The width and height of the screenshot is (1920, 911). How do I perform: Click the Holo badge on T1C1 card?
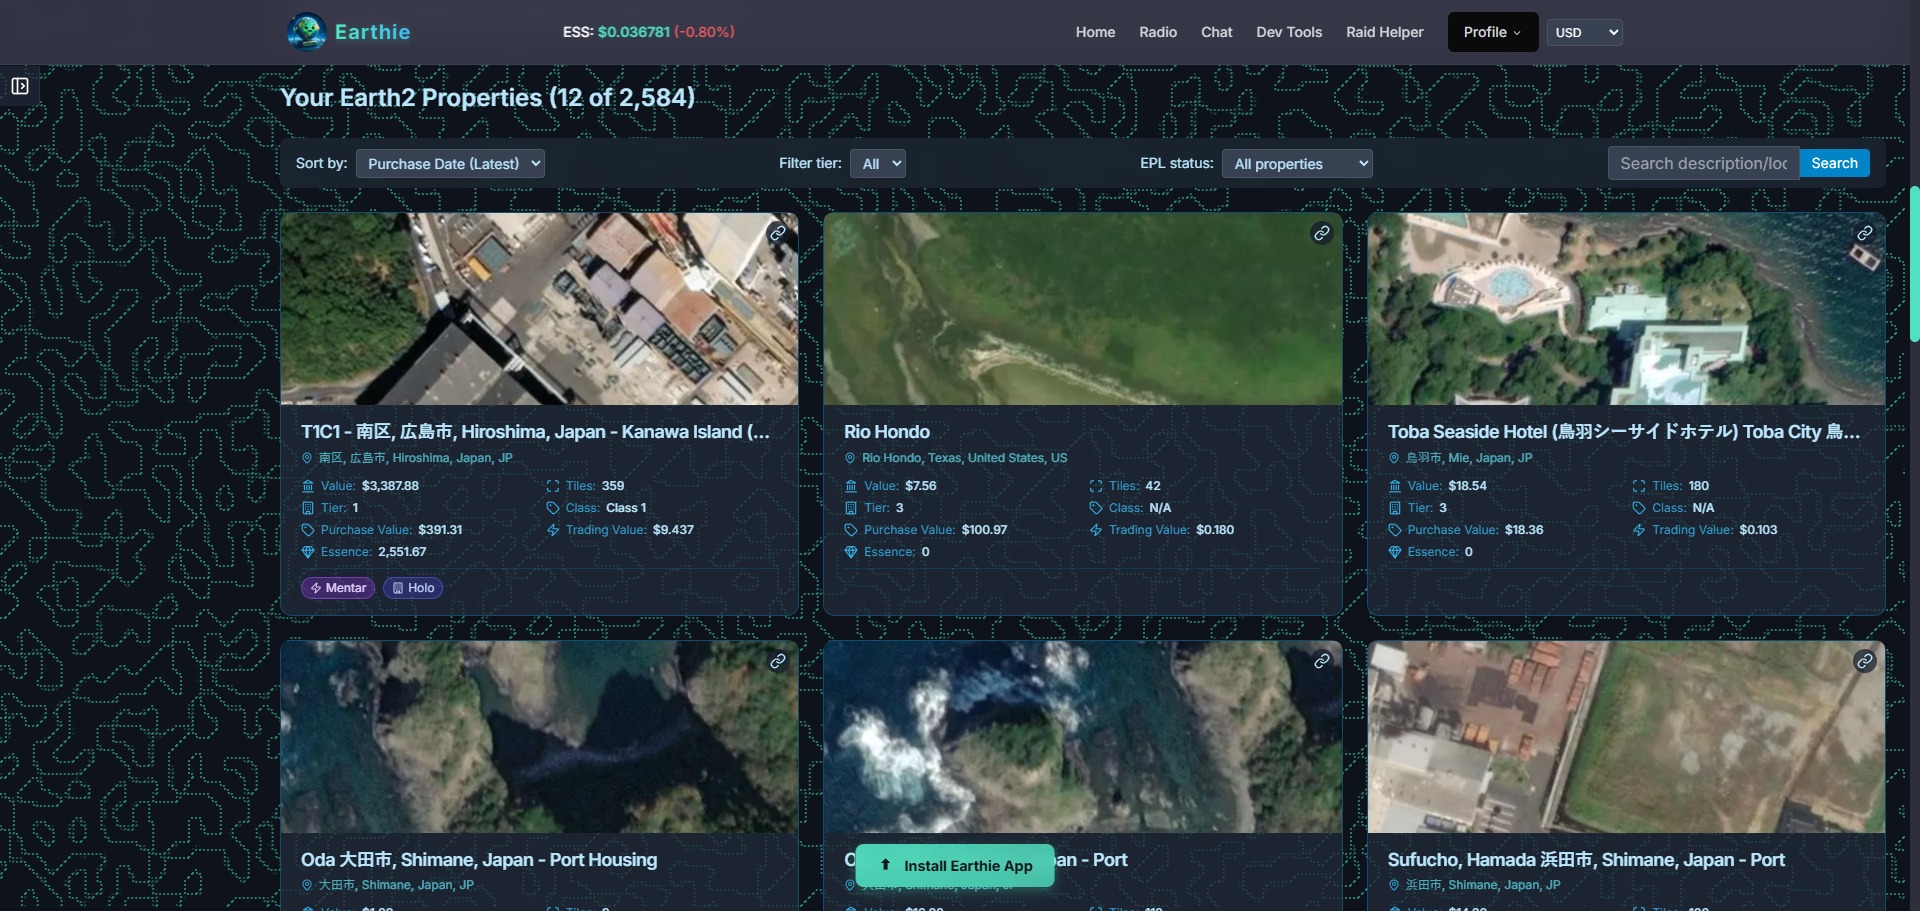click(413, 588)
